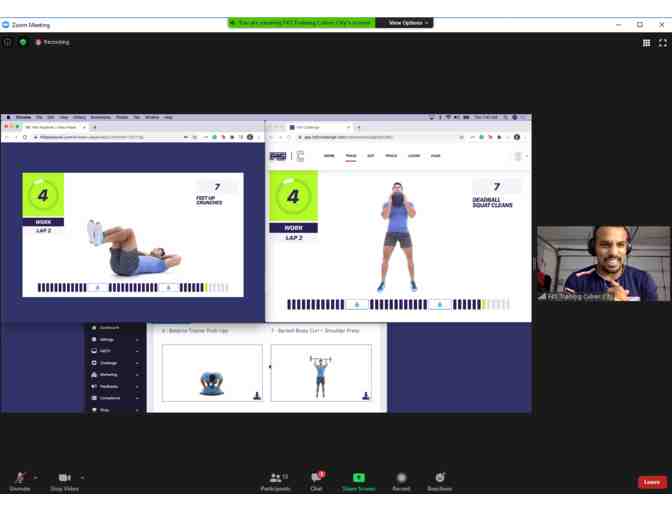This screenshot has height=510, width=672.
Task: Expand audio options arrow beside Unmute
Action: coord(35,478)
